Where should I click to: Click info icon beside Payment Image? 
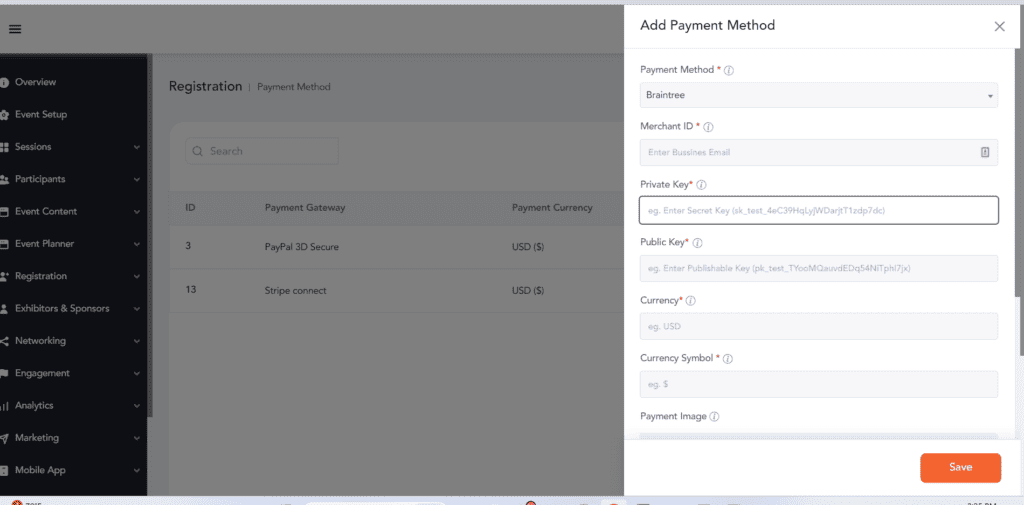click(x=714, y=416)
